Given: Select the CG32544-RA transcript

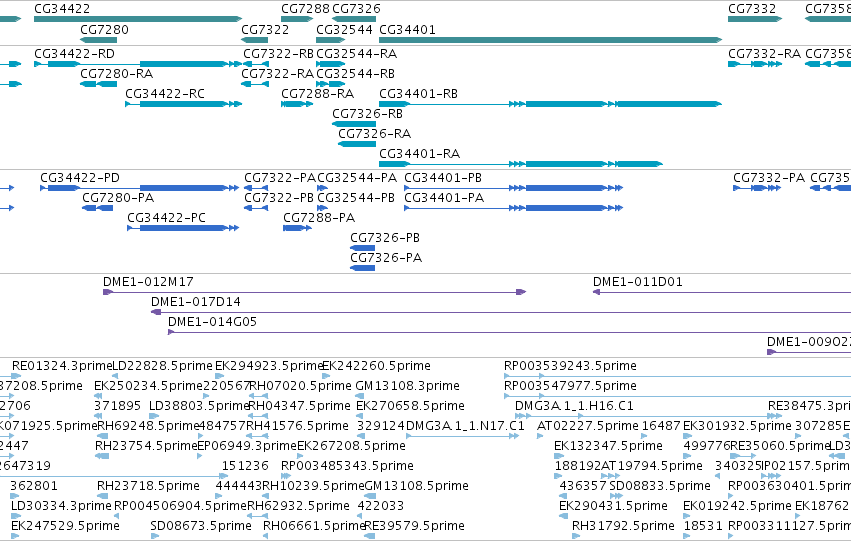Looking at the screenshot, I should [331, 64].
